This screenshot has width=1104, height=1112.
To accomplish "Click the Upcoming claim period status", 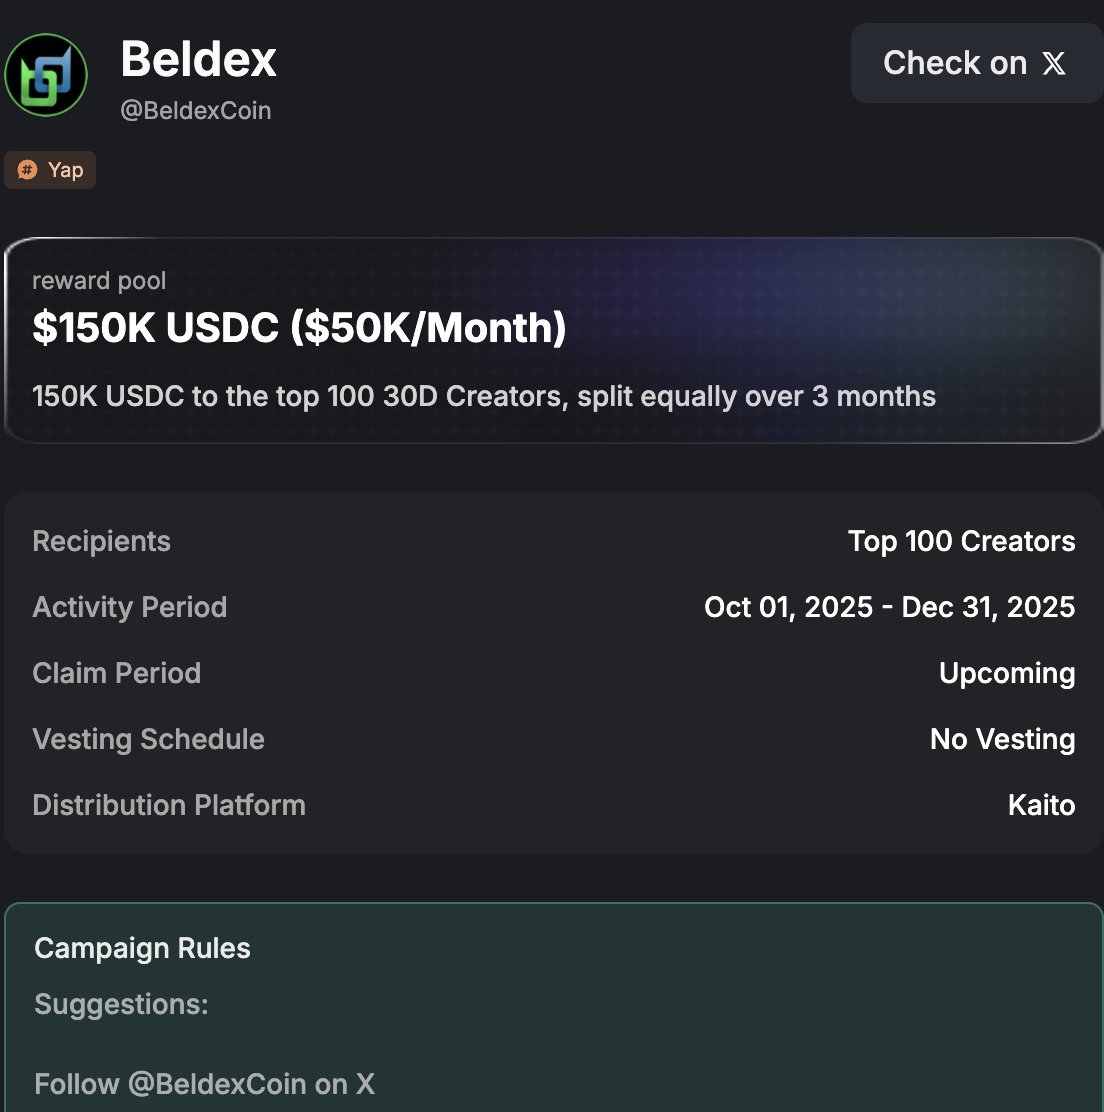I will (1006, 673).
